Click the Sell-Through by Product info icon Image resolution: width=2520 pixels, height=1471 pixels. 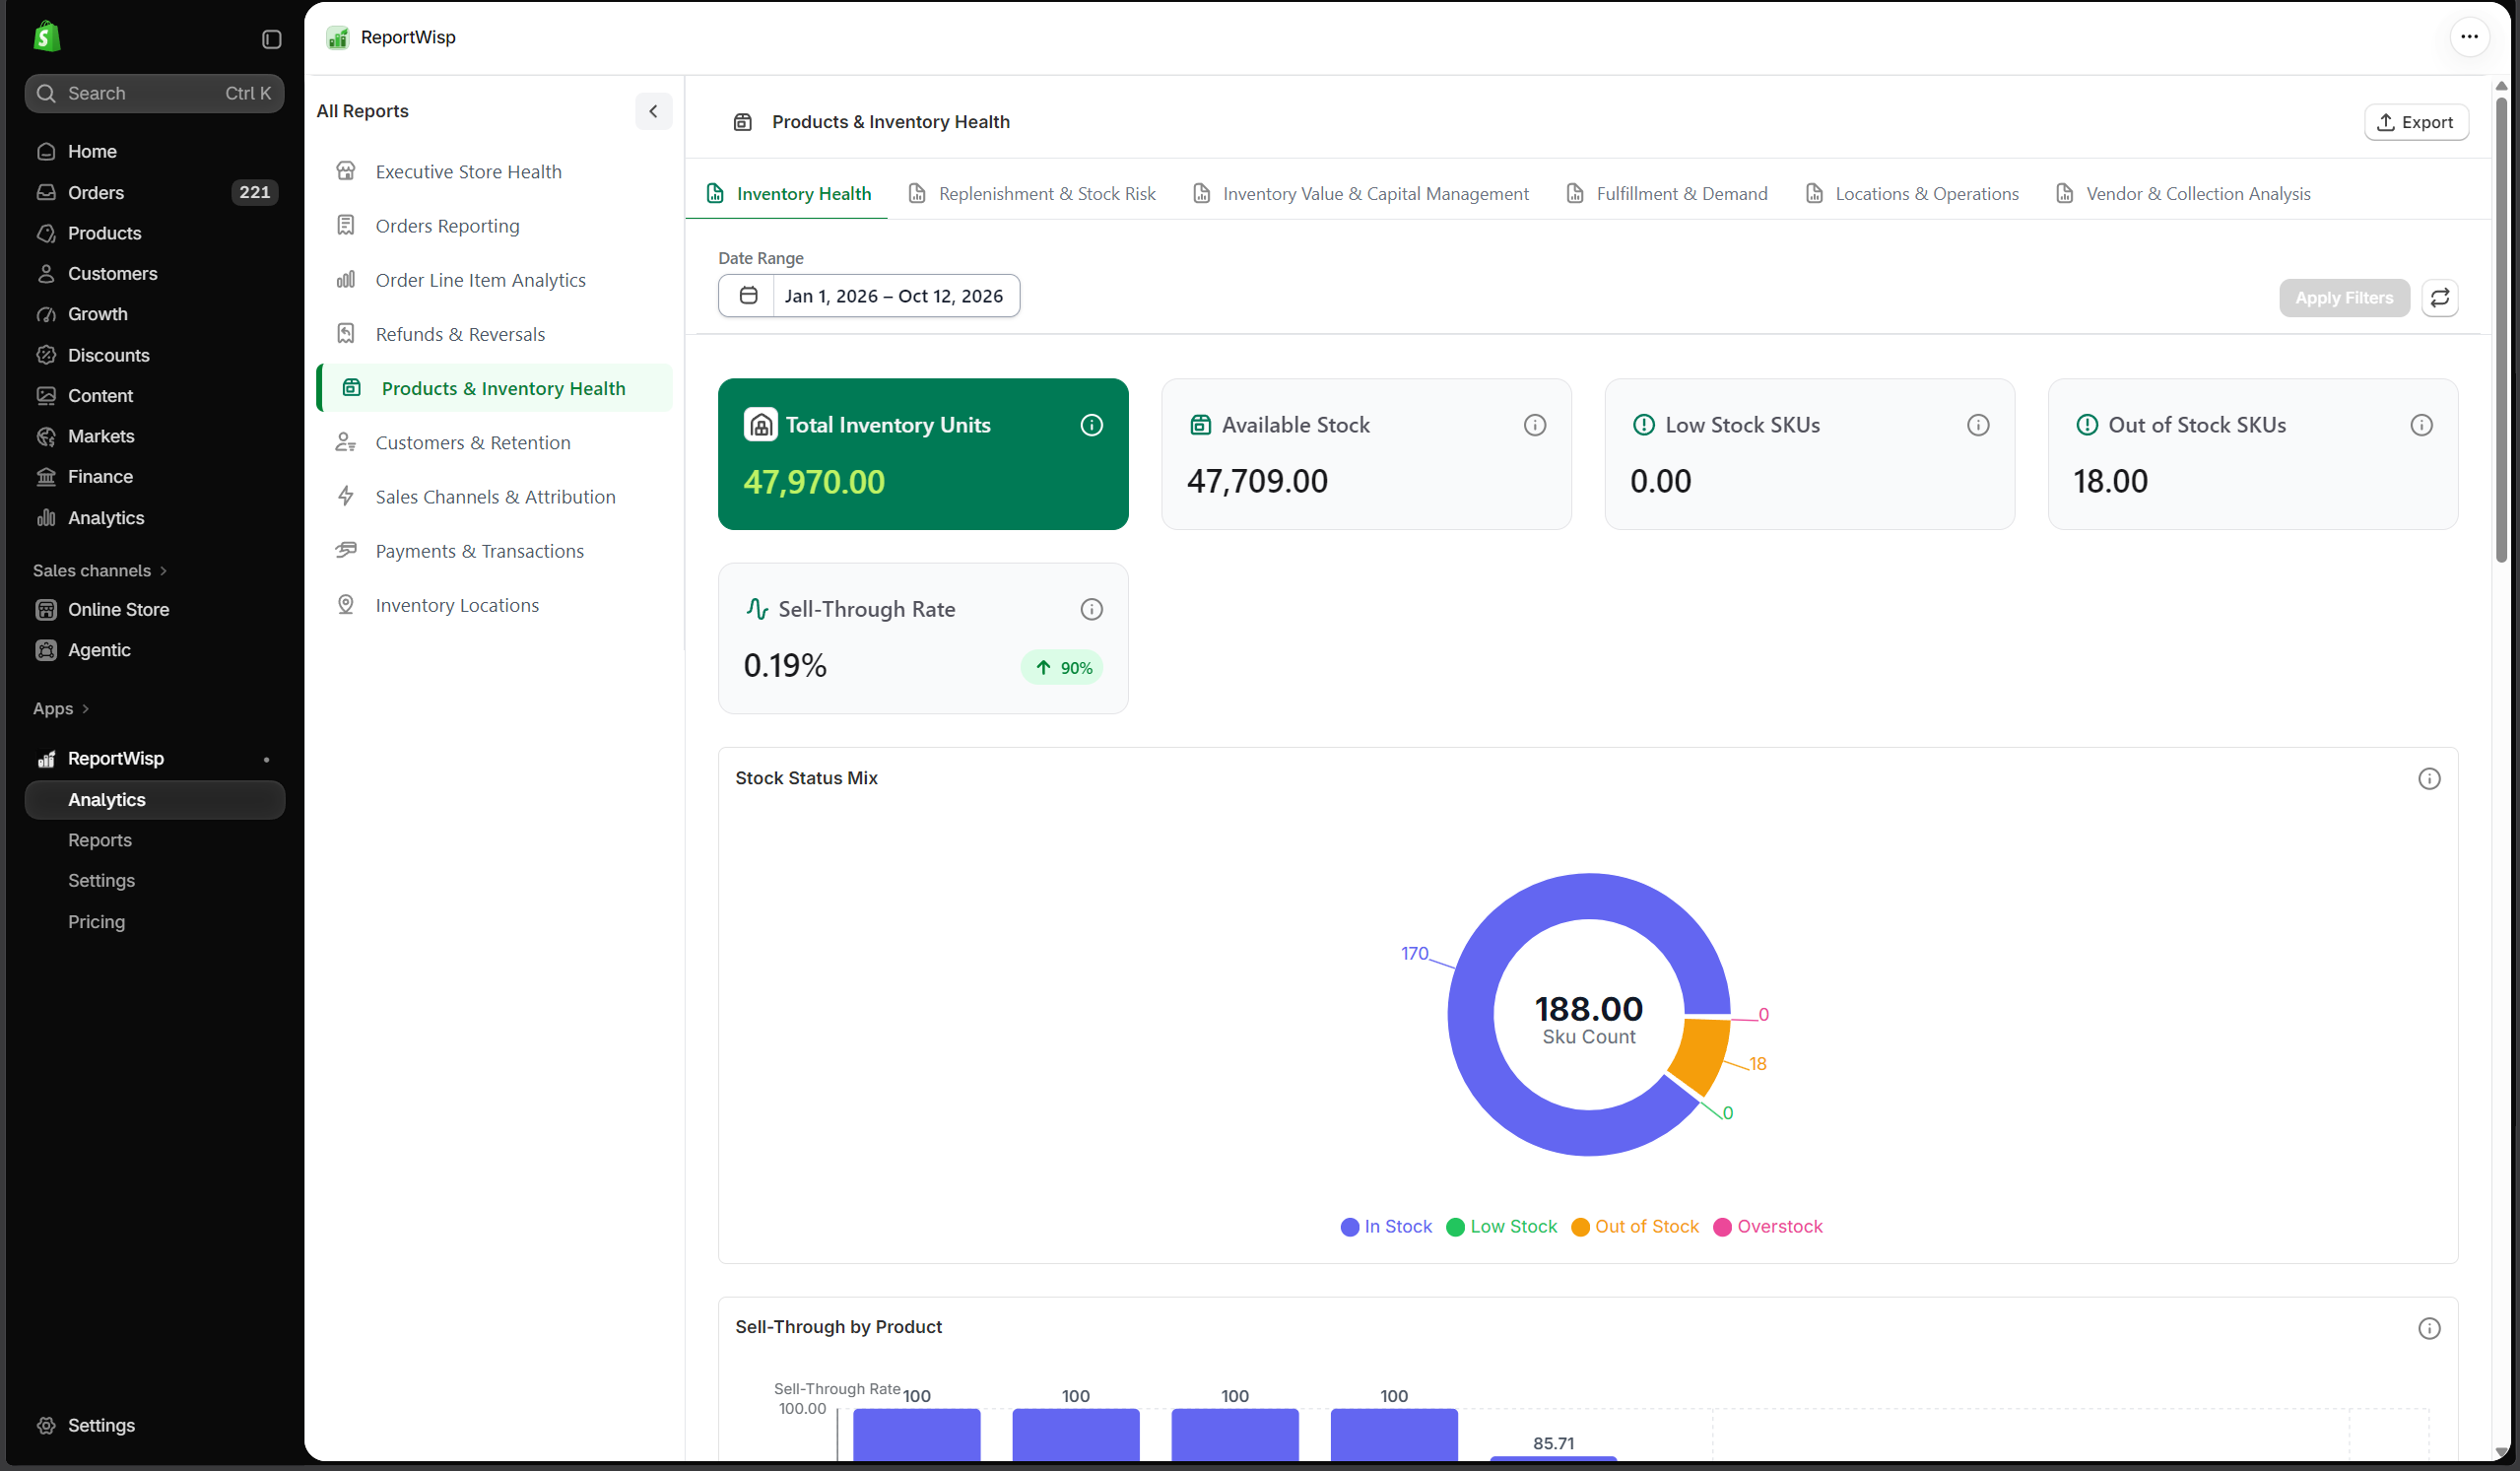pos(2428,1328)
